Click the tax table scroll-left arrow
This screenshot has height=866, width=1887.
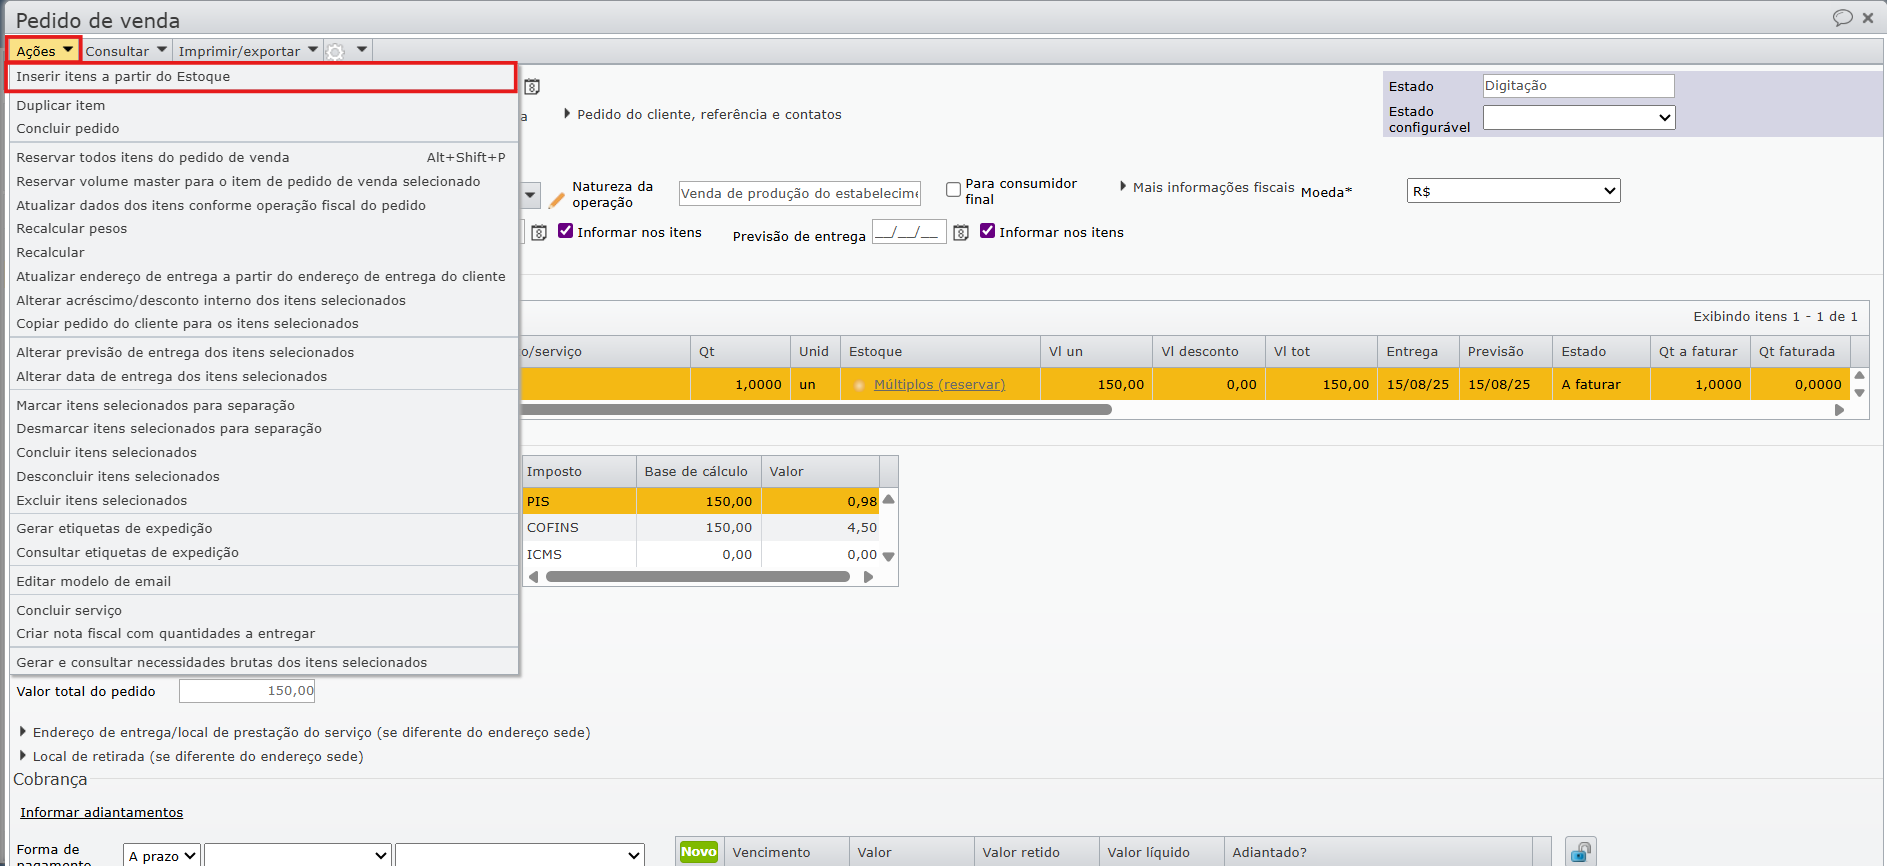tap(533, 577)
